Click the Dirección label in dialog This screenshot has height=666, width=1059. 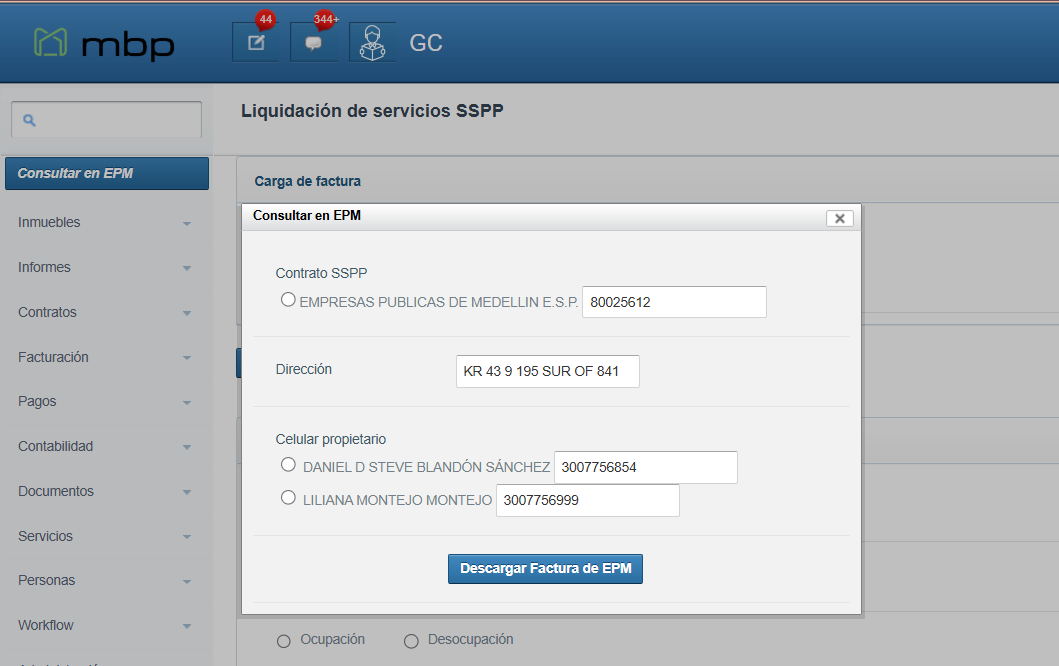[x=303, y=369]
